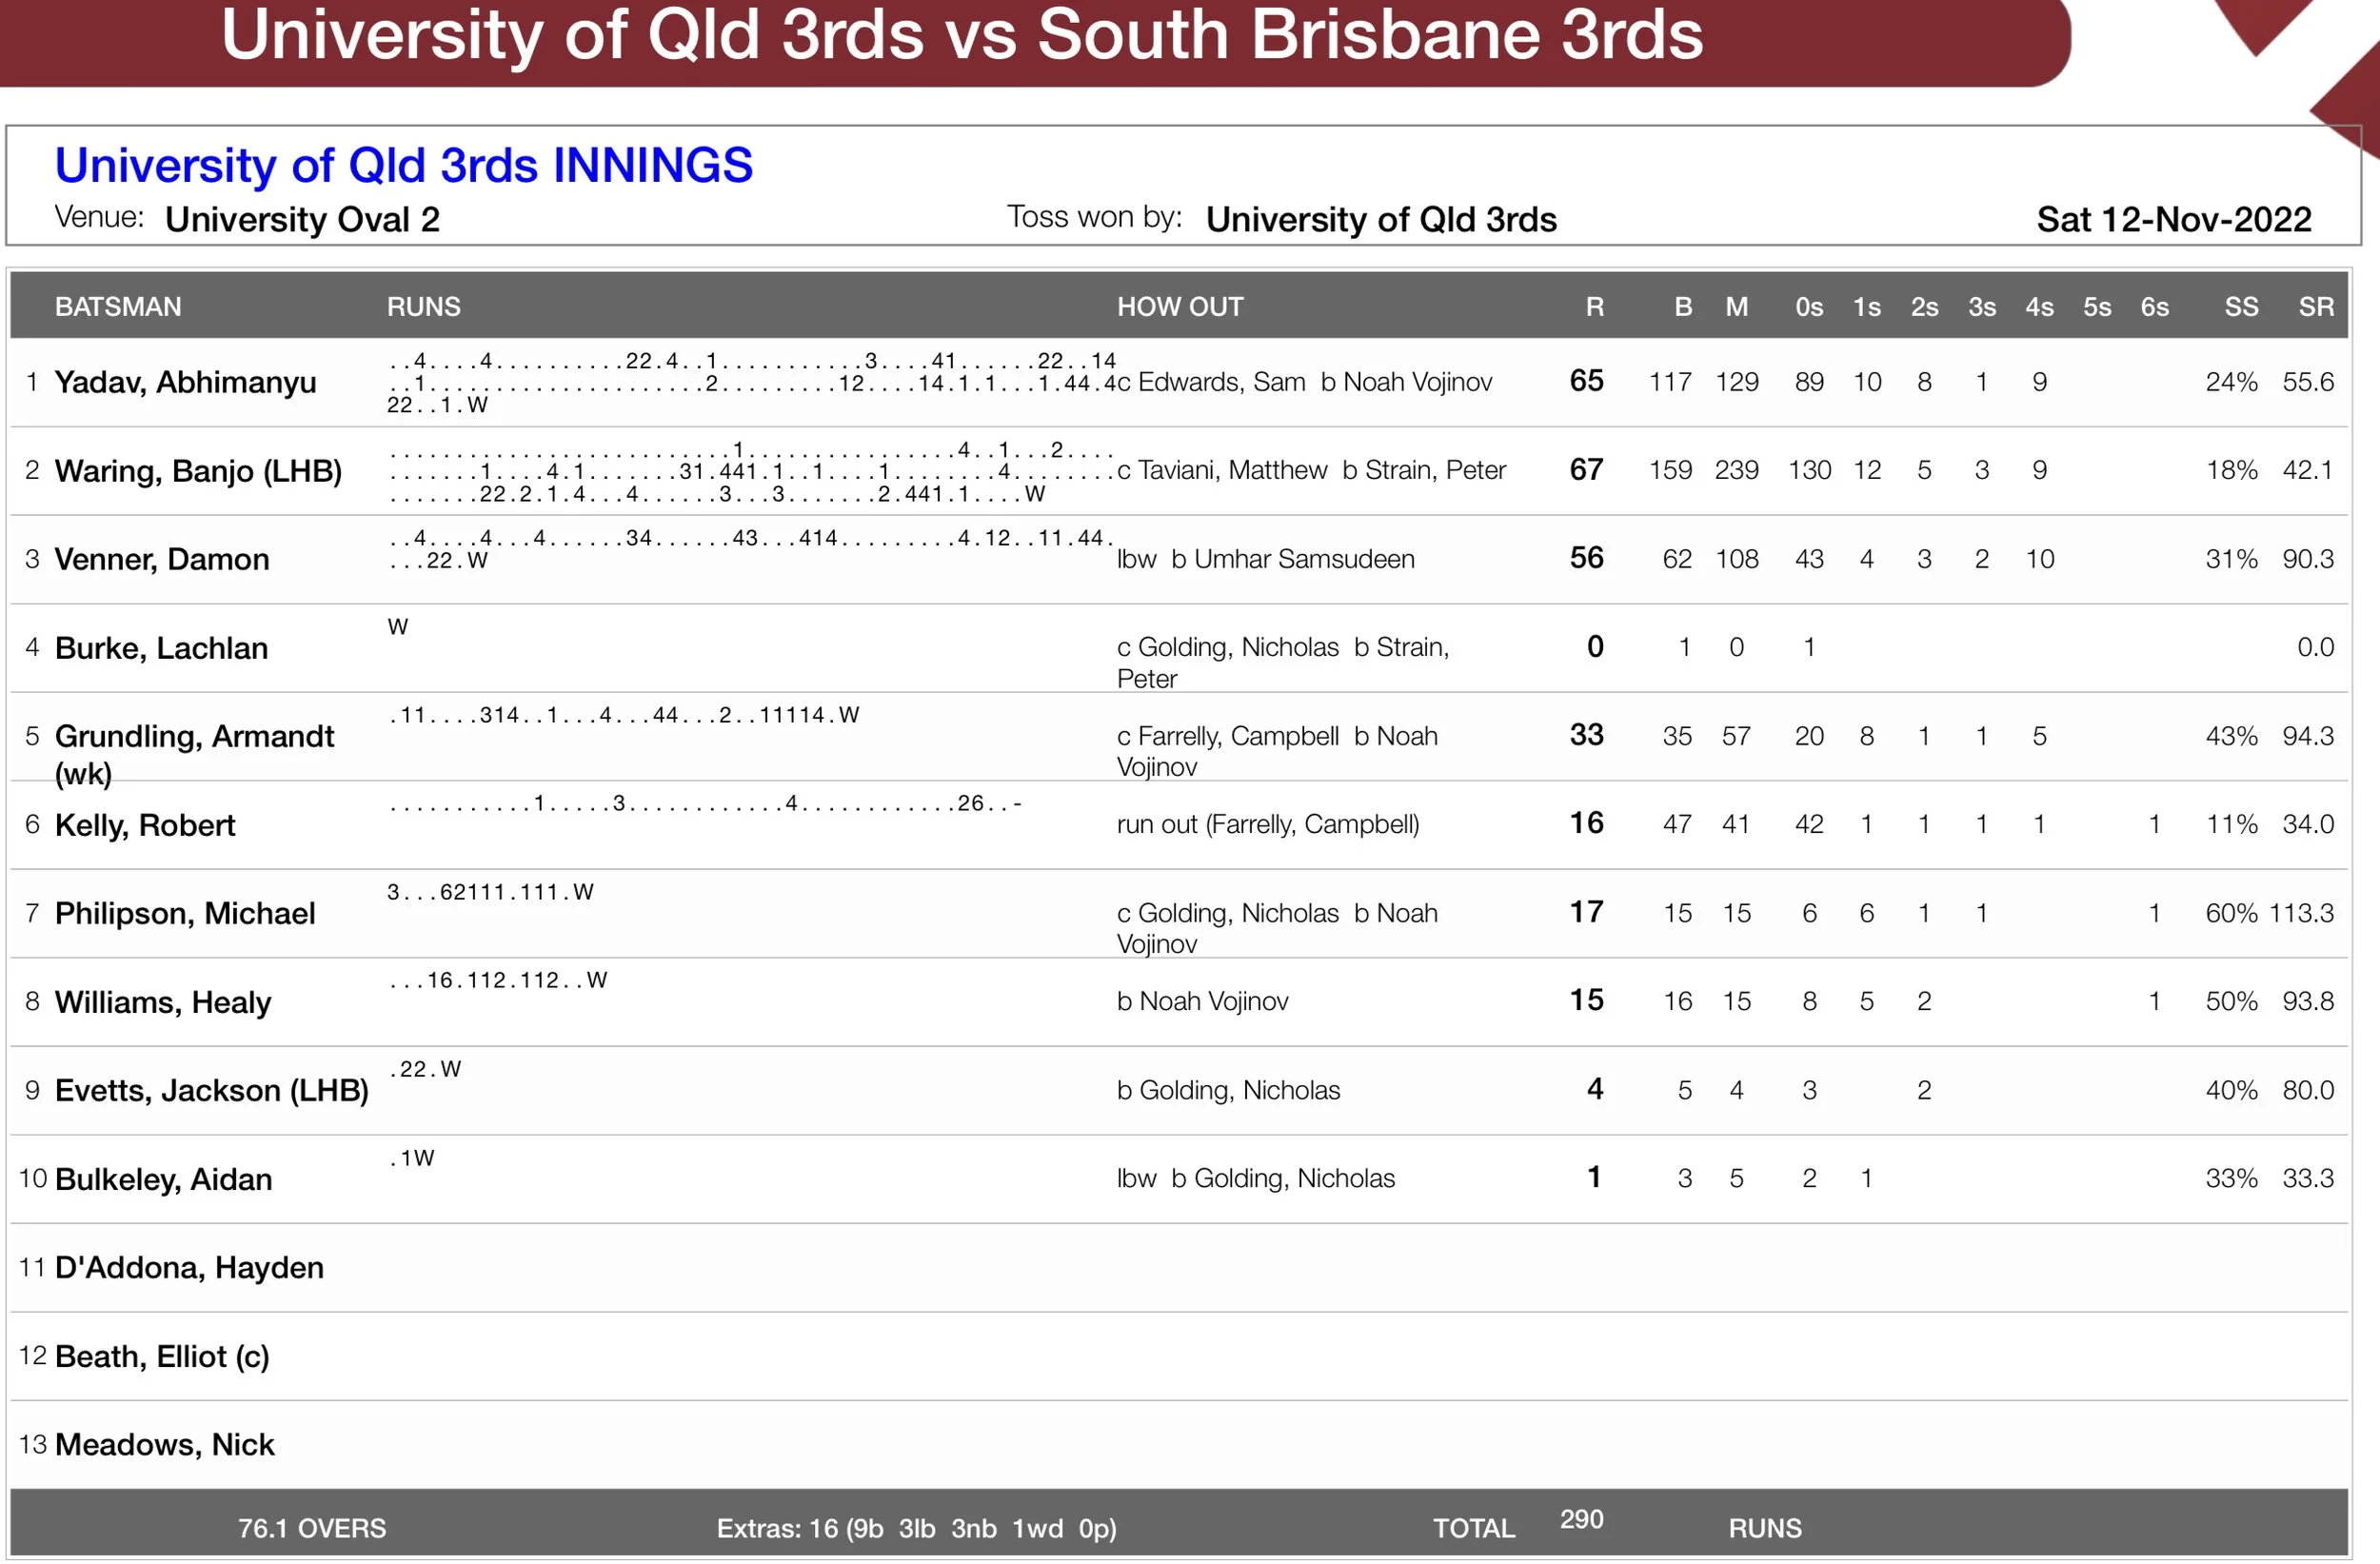Click the match date Sat 12-Nov-2022
Screen dimensions: 2380x1564
pyautogui.click(x=2174, y=219)
